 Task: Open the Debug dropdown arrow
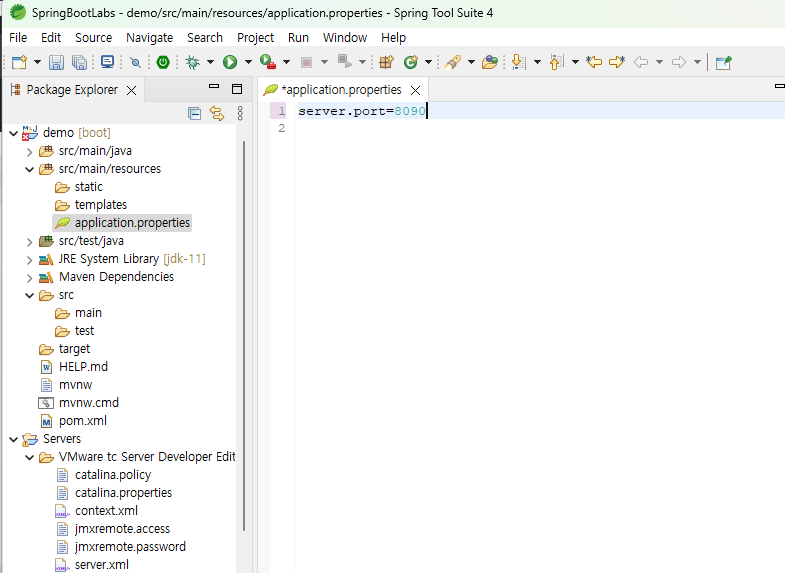tap(210, 62)
